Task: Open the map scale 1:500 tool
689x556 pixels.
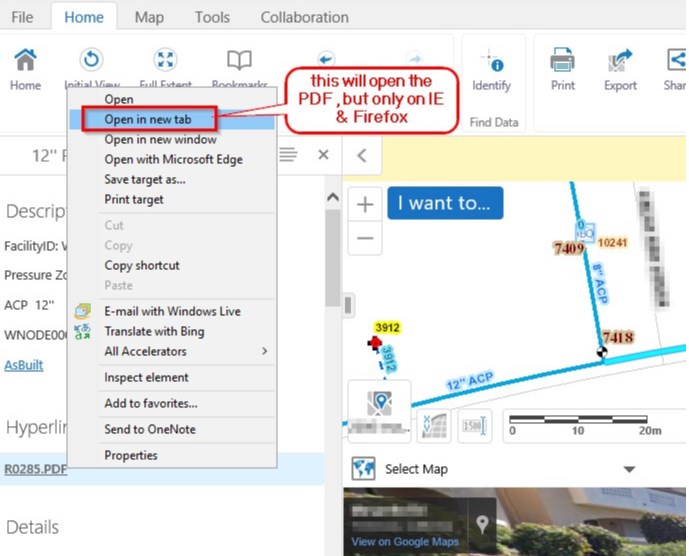Action: [475, 425]
